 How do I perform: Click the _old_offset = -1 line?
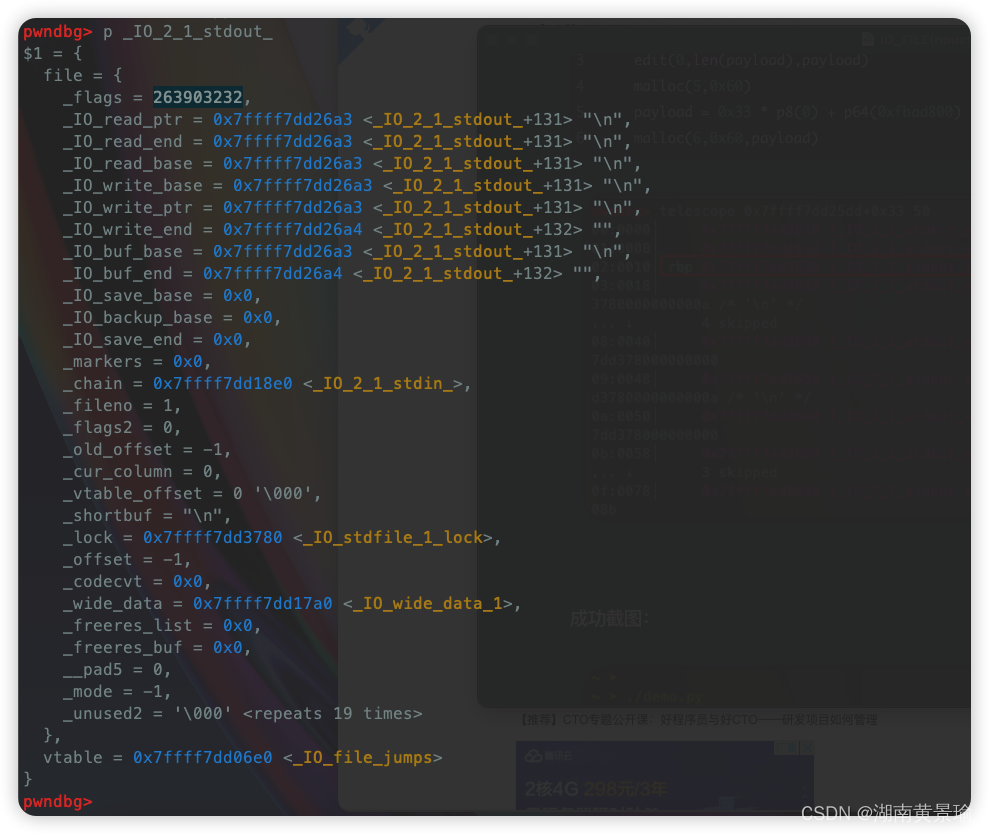[147, 450]
